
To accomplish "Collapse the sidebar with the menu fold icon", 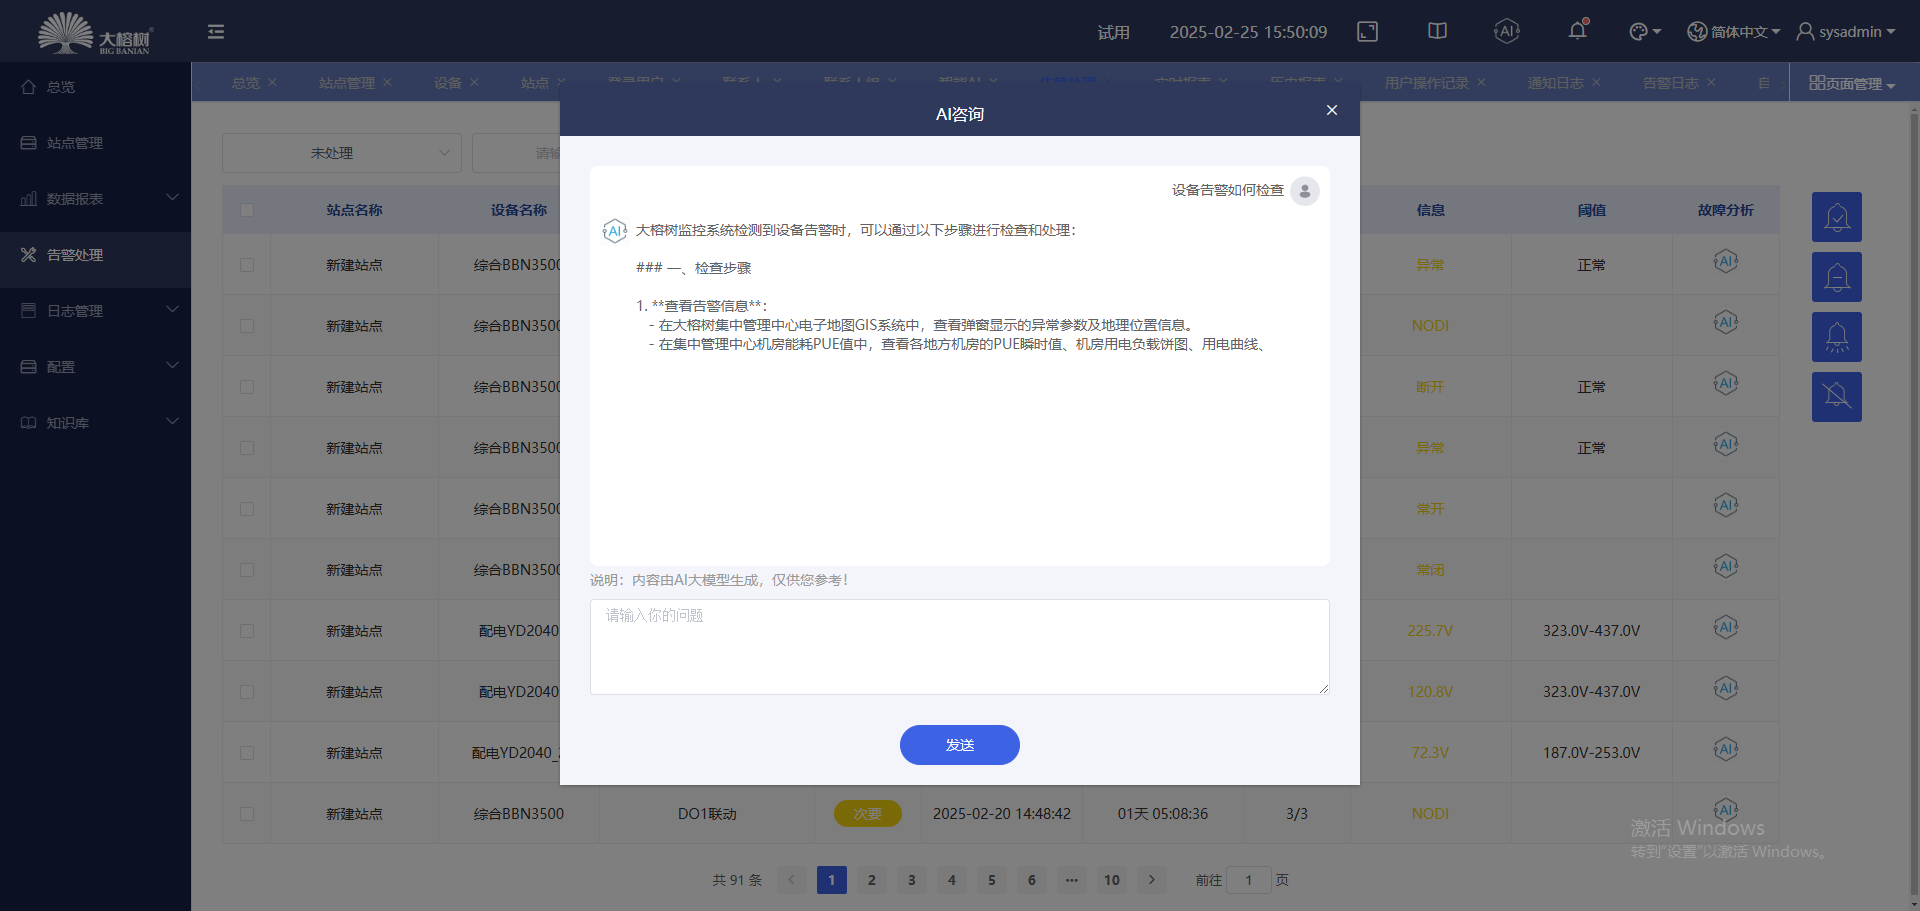I will pos(216,32).
